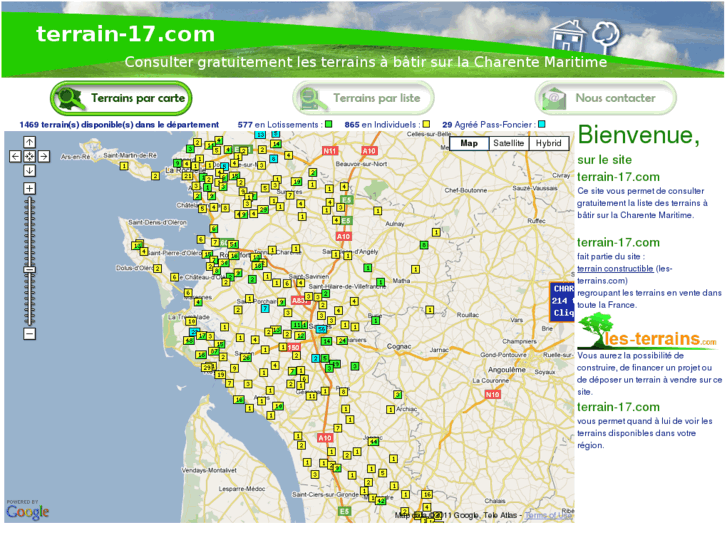Select the 1 marker below Saint-Martin-de-Ré

point(124,166)
